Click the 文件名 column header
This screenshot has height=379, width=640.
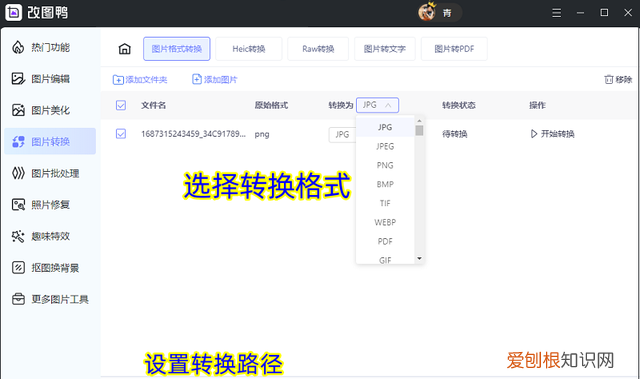(153, 105)
